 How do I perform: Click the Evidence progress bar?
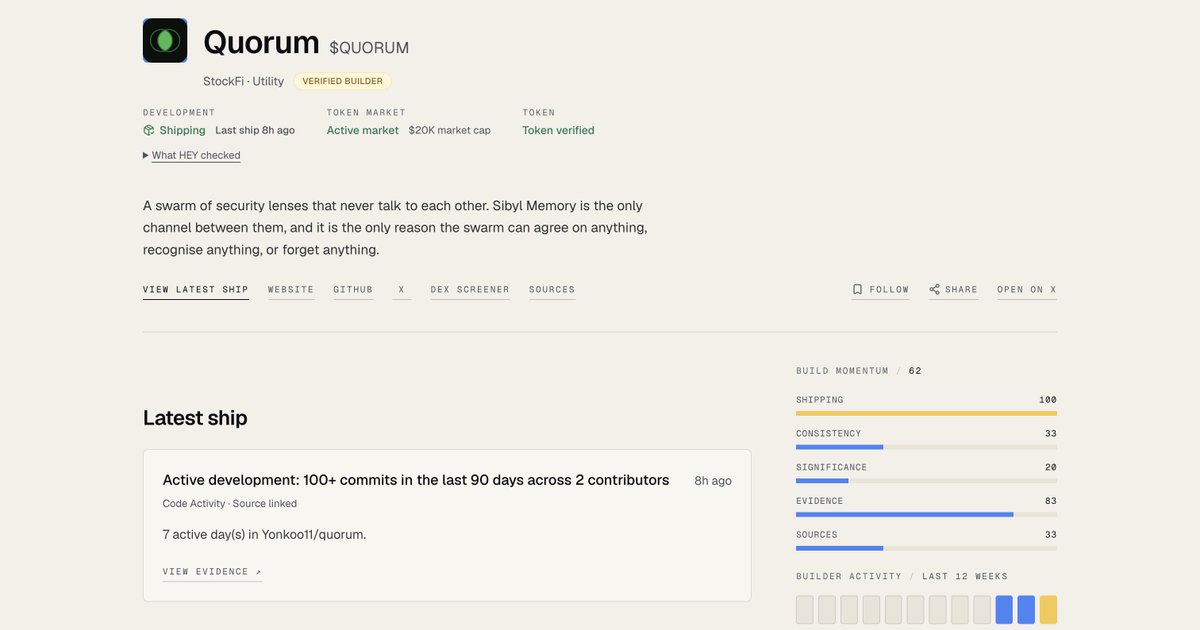tap(926, 514)
